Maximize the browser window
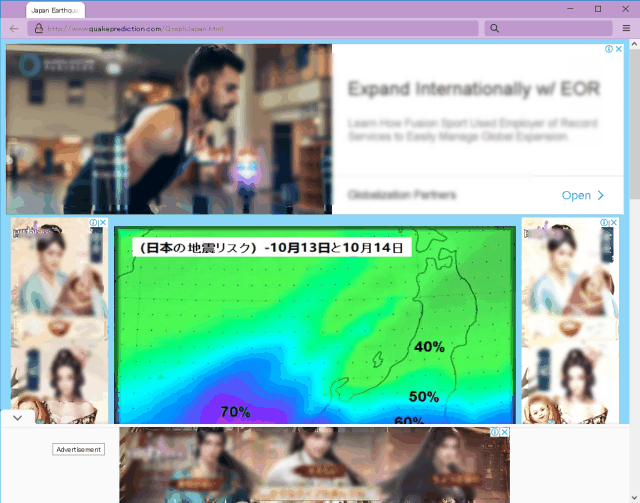 click(x=598, y=9)
